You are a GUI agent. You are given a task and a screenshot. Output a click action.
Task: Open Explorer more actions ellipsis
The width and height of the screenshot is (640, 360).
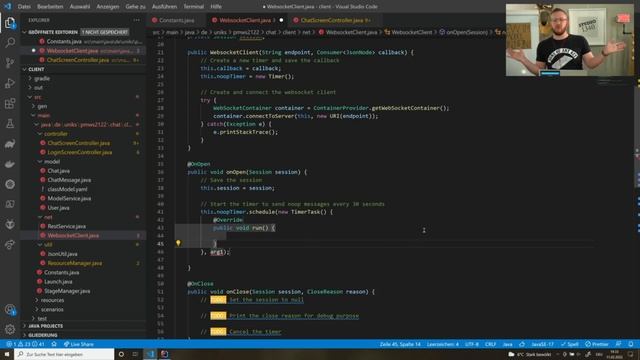136,20
